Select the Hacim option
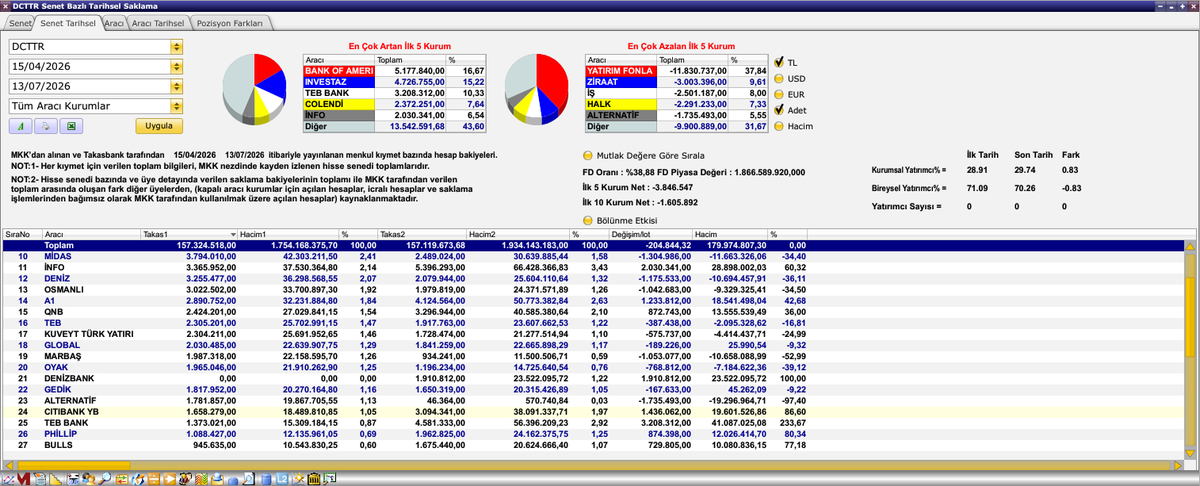This screenshot has width=1200, height=486. 779,126
